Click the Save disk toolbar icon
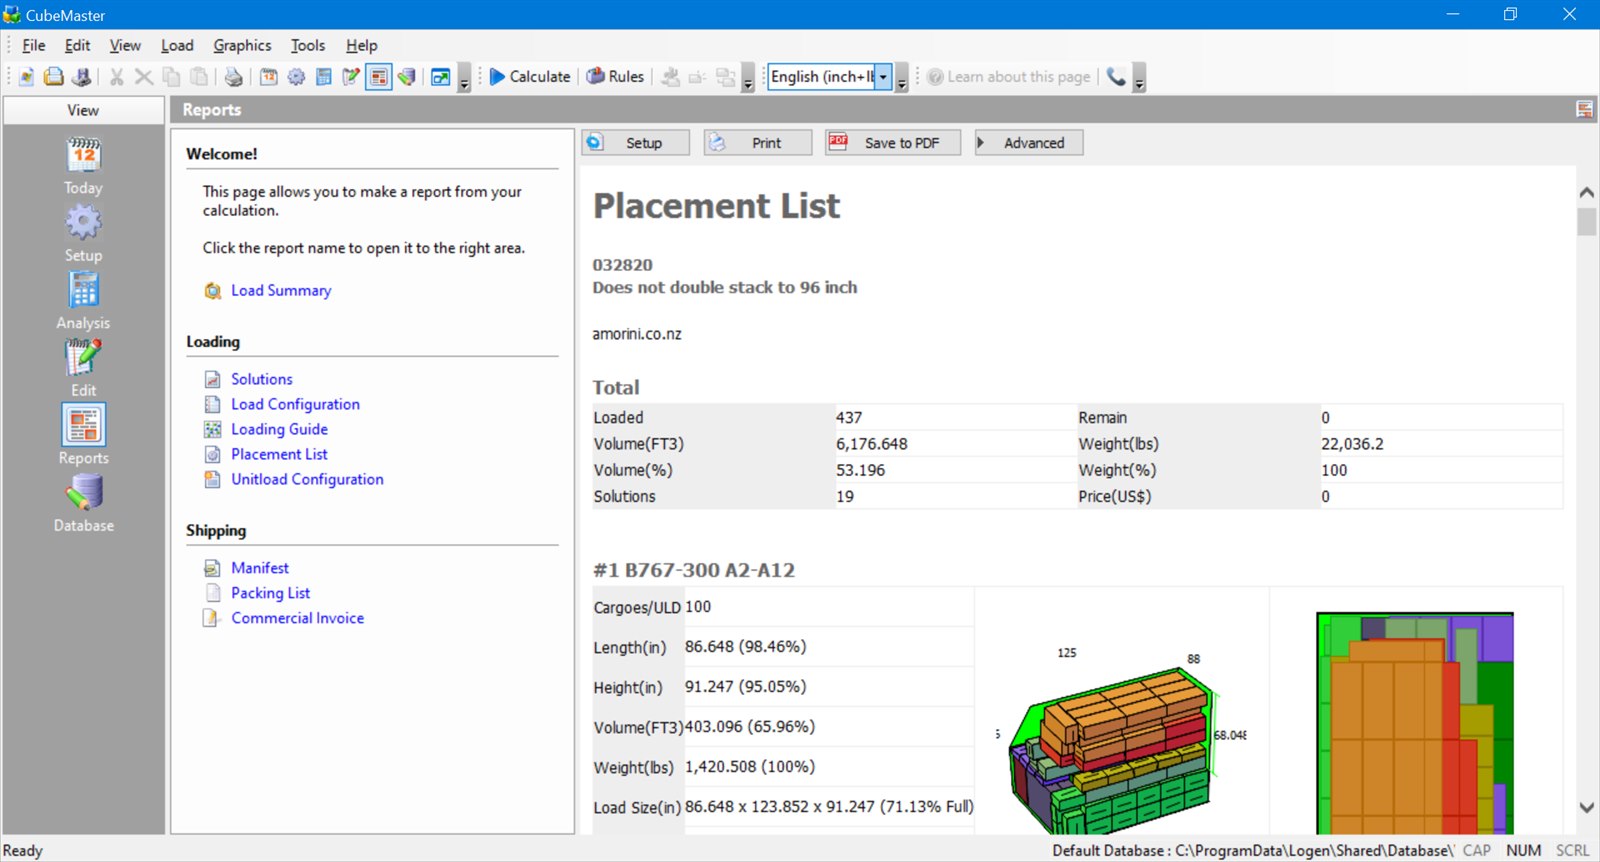This screenshot has height=862, width=1600. (82, 77)
